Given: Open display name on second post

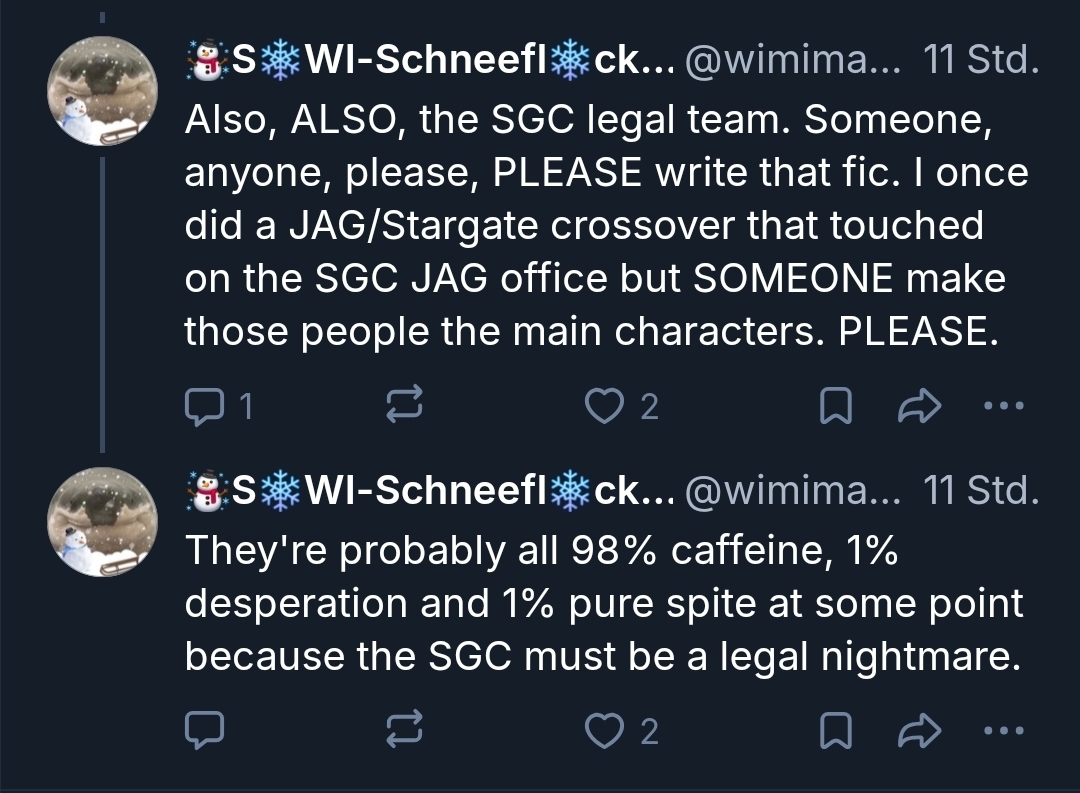Looking at the screenshot, I should 432,491.
